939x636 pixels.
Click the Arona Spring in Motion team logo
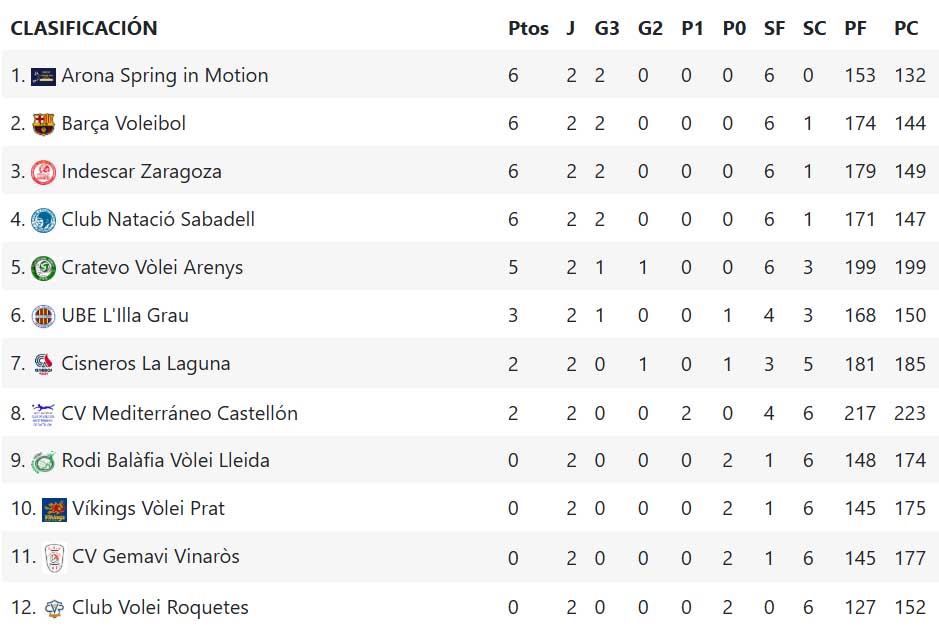point(43,76)
